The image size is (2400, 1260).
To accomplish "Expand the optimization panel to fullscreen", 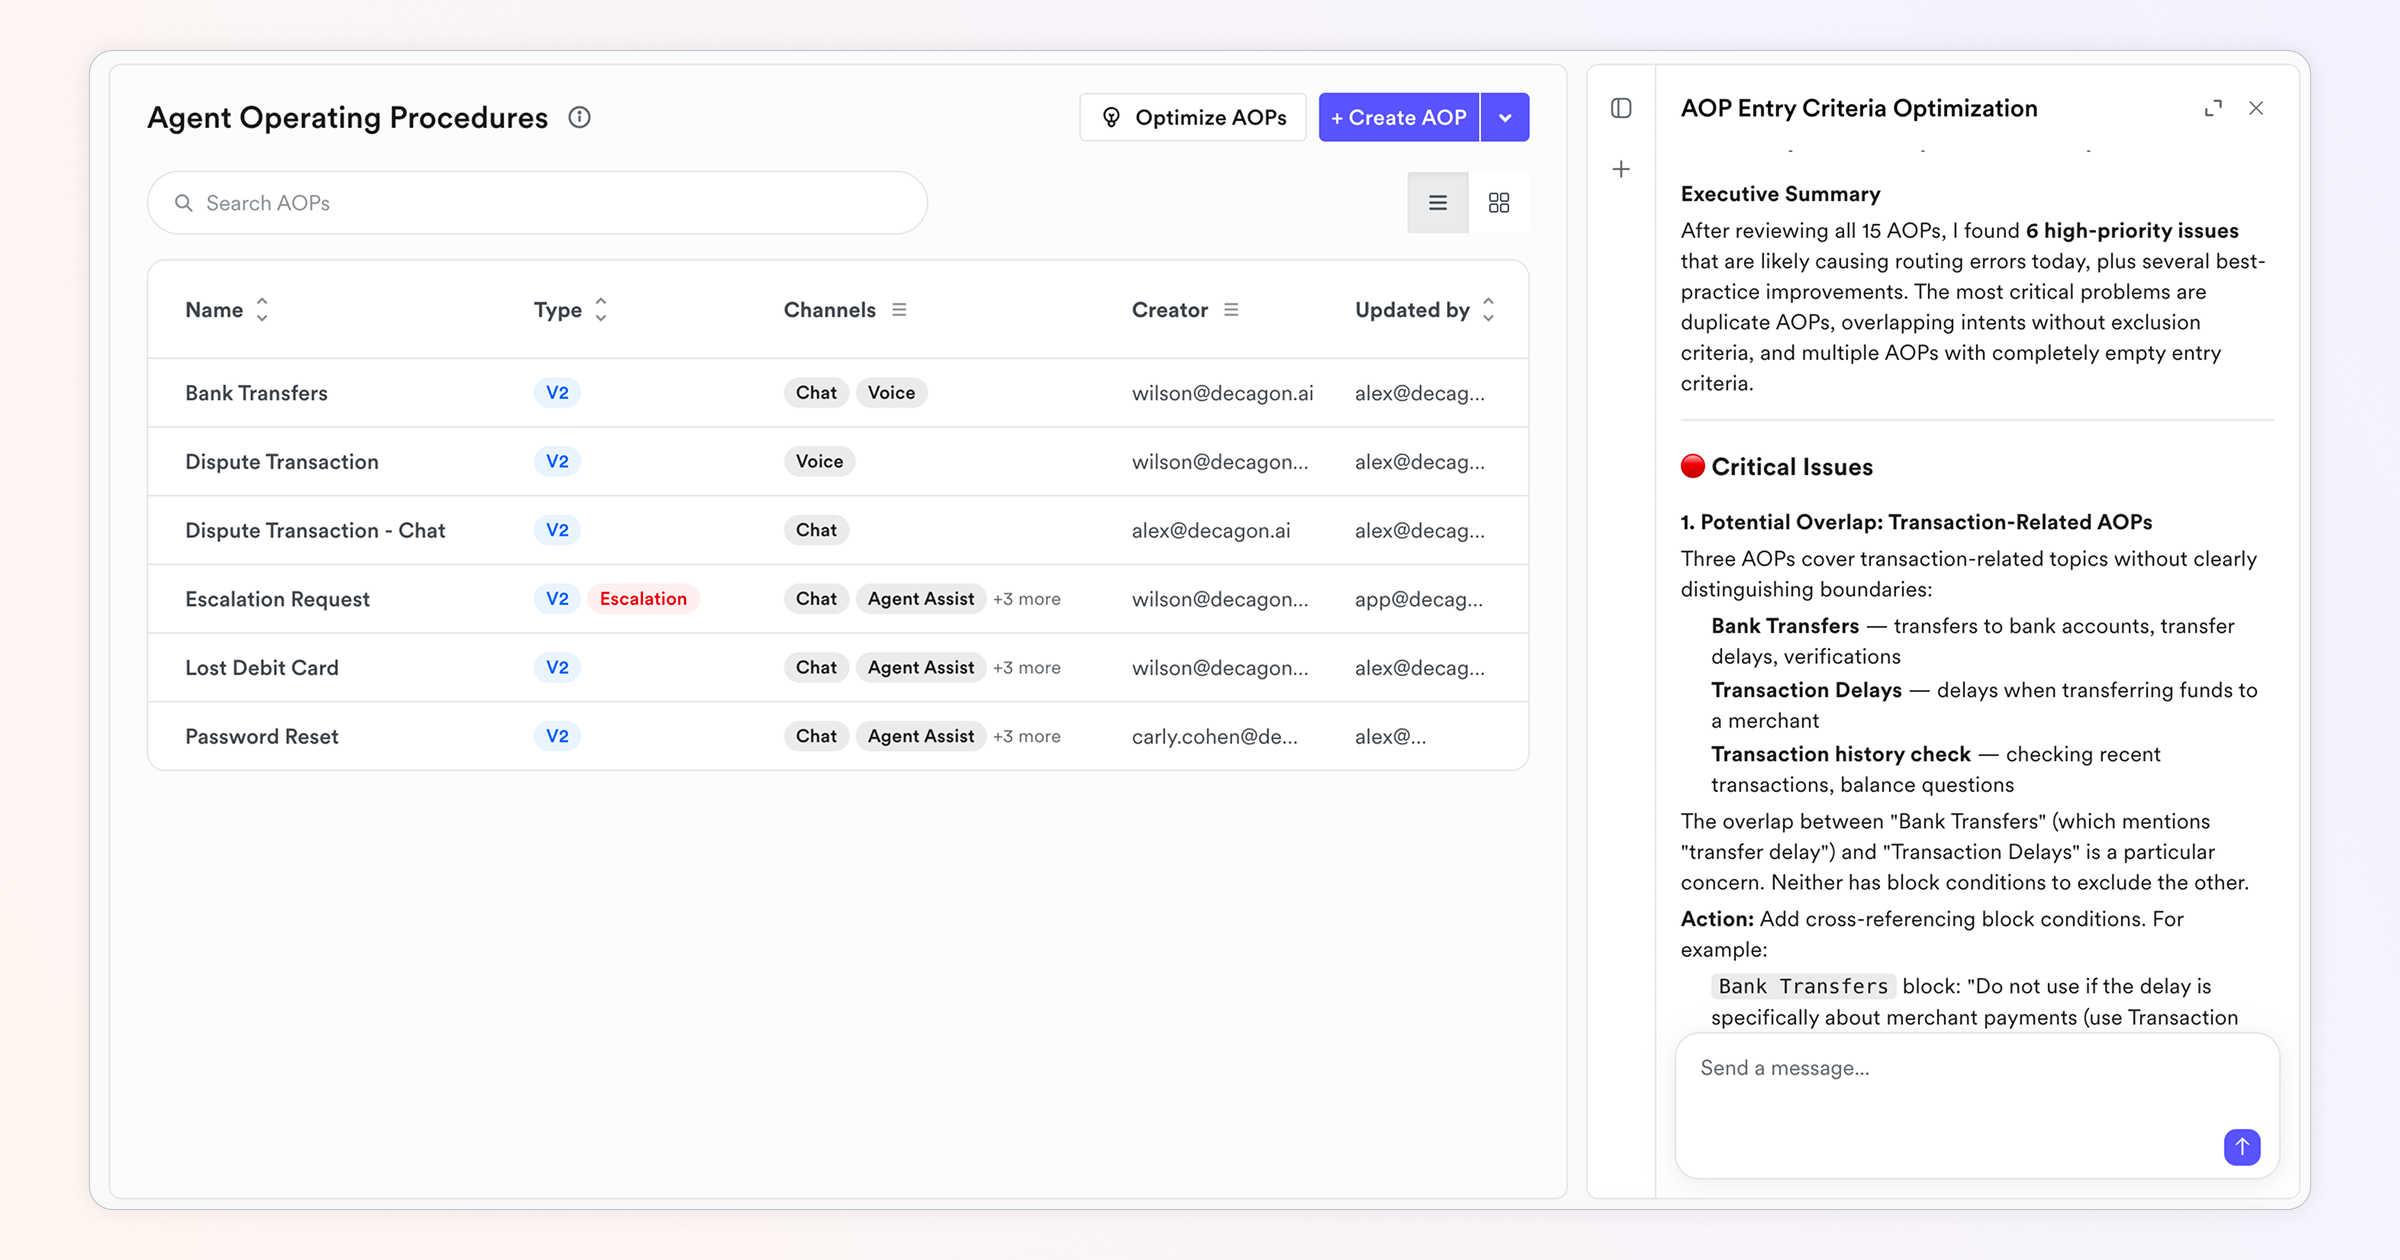I will (2213, 108).
